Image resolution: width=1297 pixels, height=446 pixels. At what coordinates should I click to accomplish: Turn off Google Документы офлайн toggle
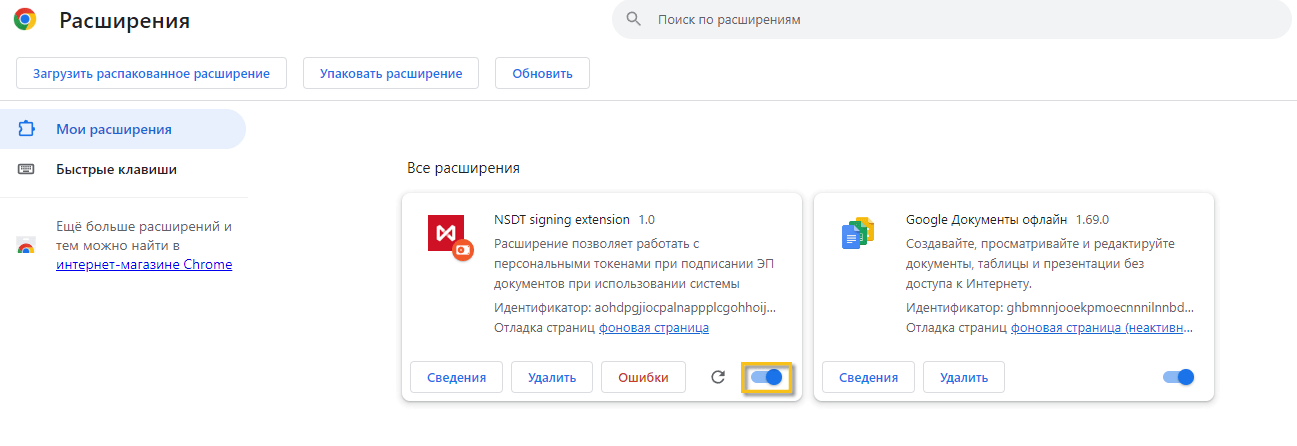tap(1179, 377)
